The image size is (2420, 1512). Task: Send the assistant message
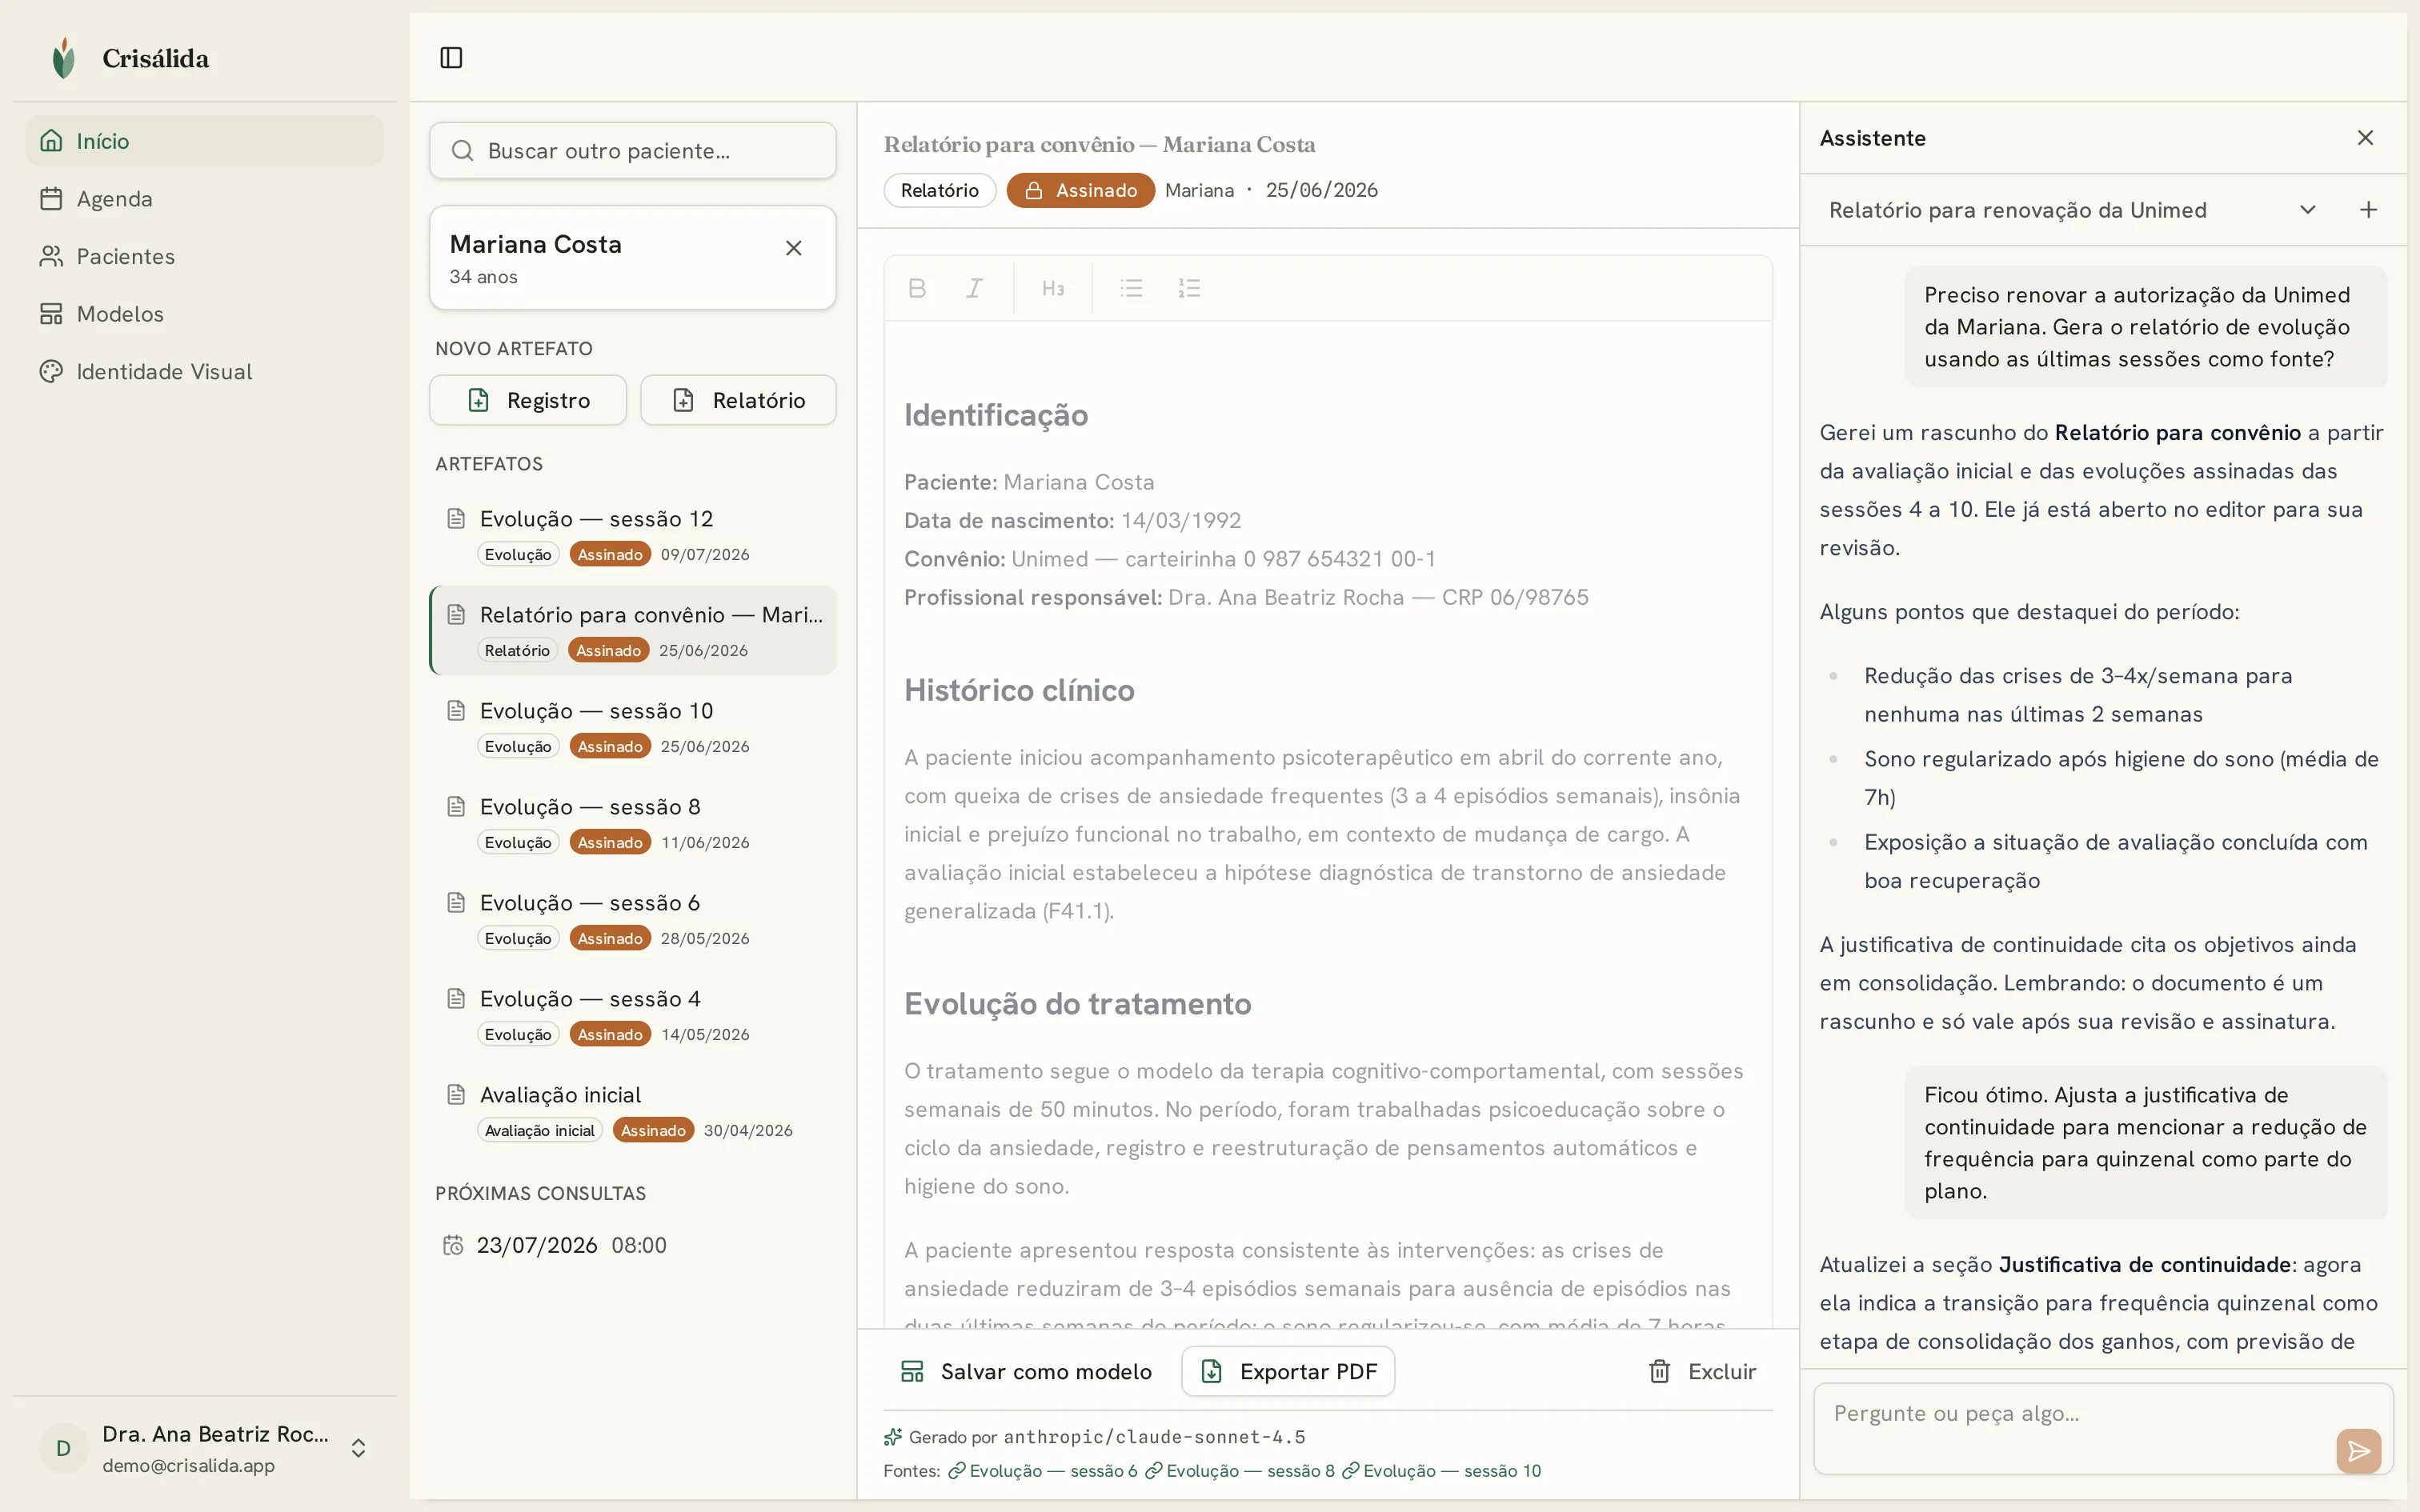[x=2358, y=1451]
